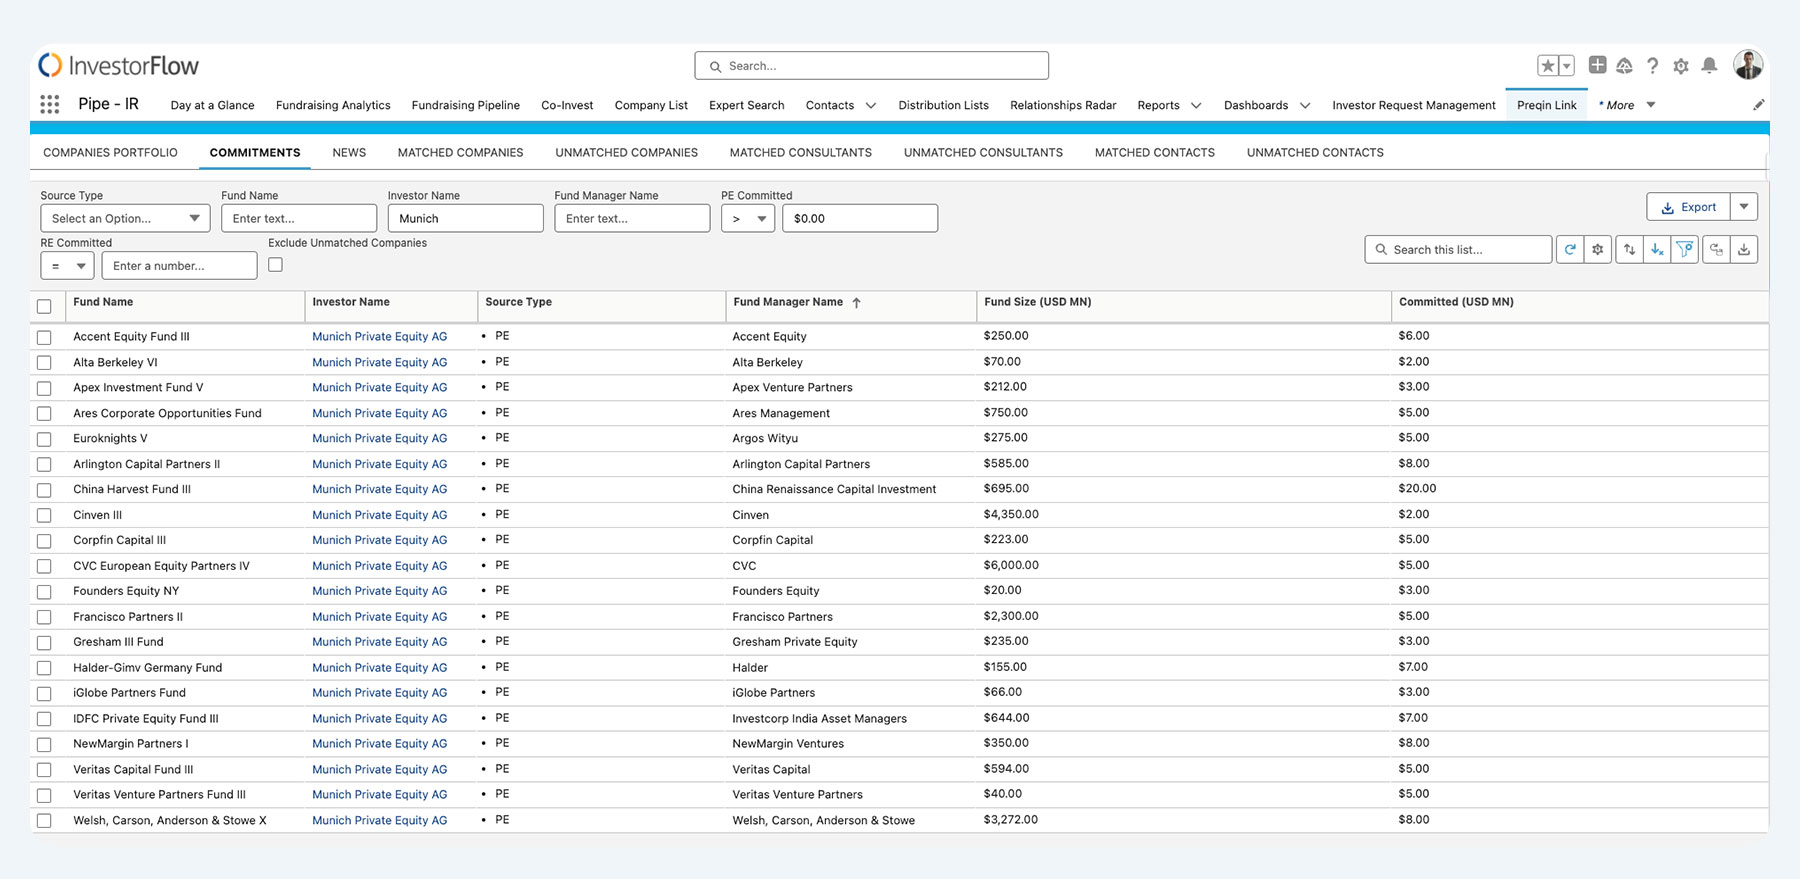
Task: Click the Trailhead guidance icon
Action: [1624, 66]
